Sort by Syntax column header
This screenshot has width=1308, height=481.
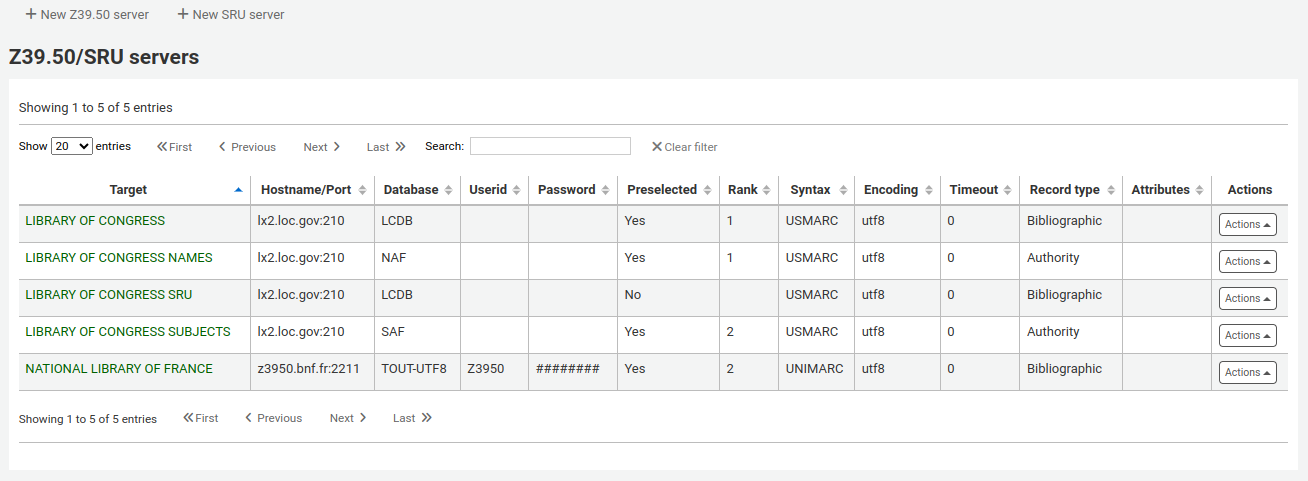tap(817, 190)
